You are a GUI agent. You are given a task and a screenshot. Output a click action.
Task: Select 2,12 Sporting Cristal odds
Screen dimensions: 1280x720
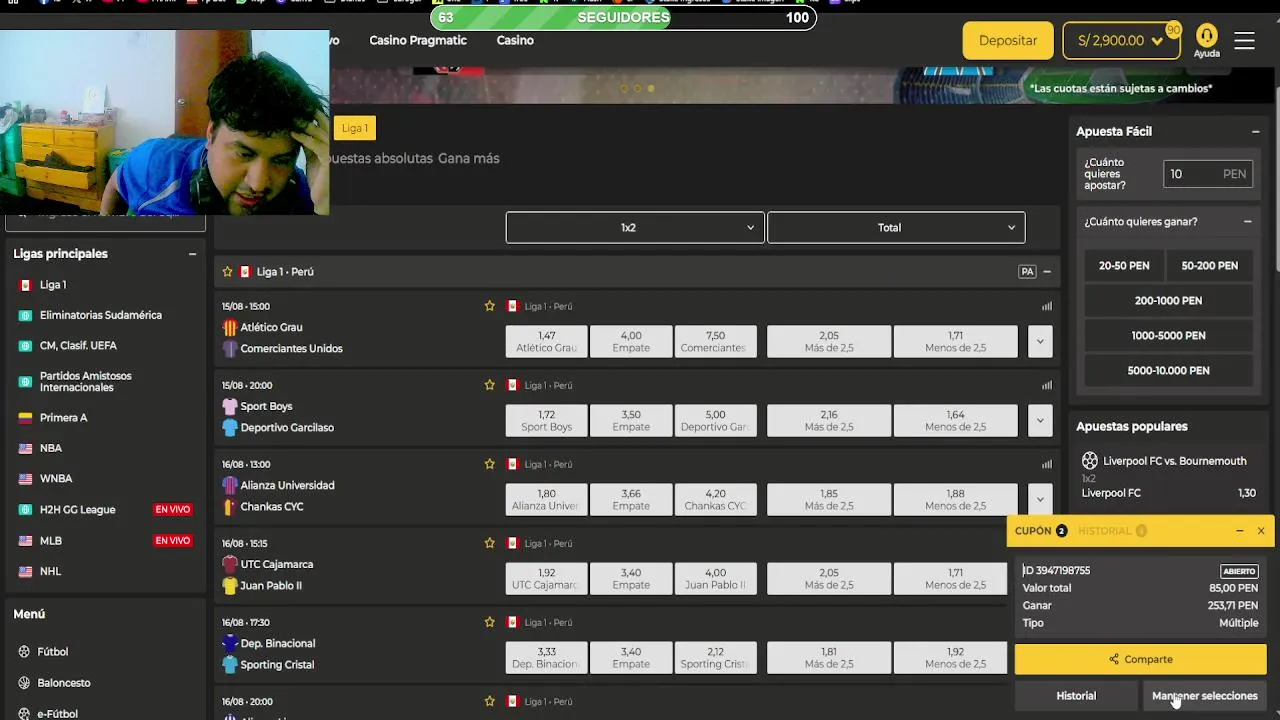coord(715,657)
